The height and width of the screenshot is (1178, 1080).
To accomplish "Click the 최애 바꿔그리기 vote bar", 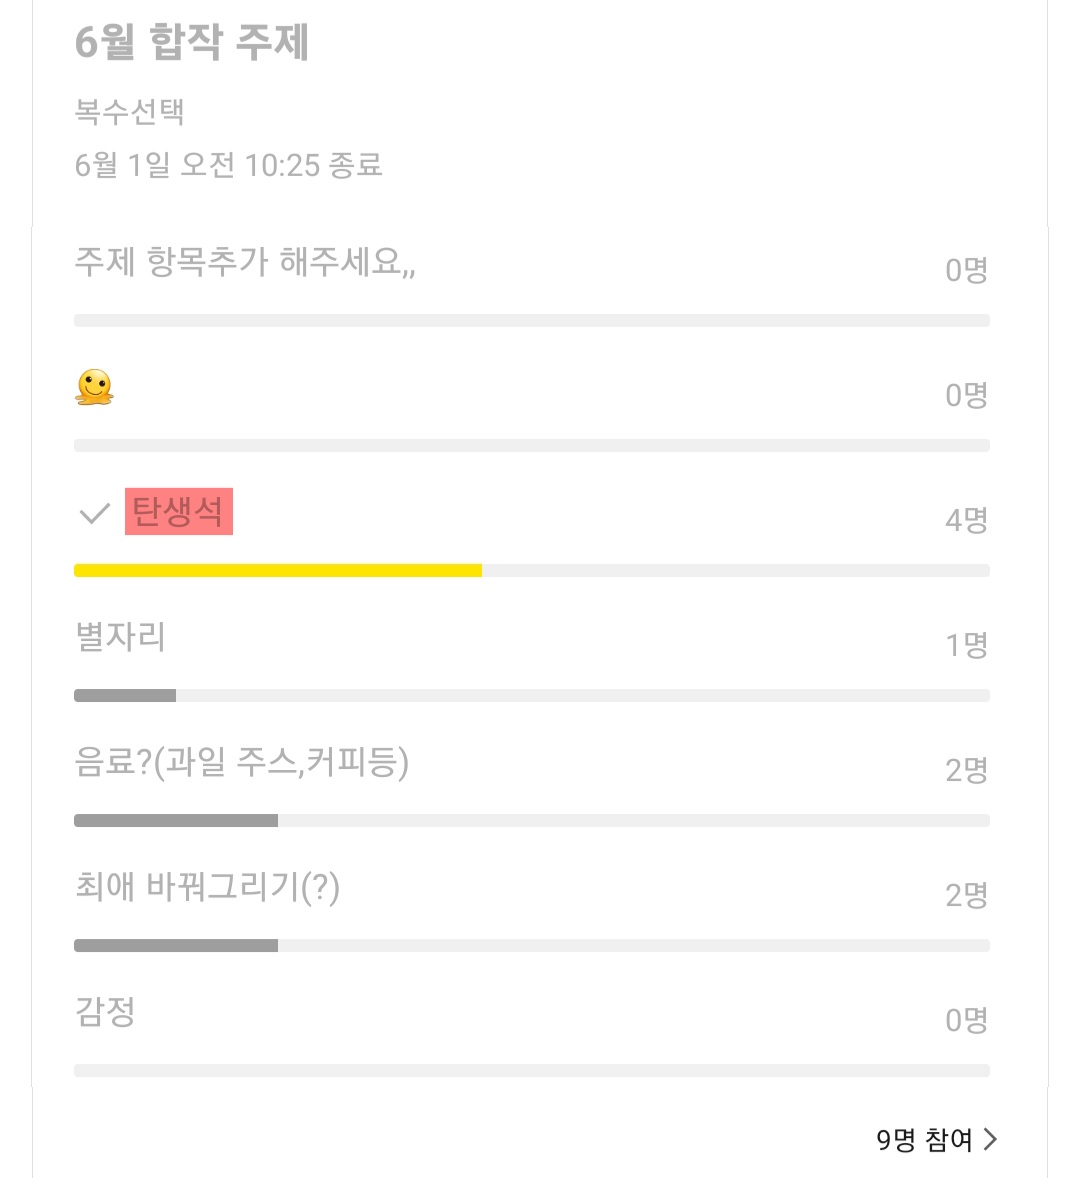I will click(x=176, y=945).
